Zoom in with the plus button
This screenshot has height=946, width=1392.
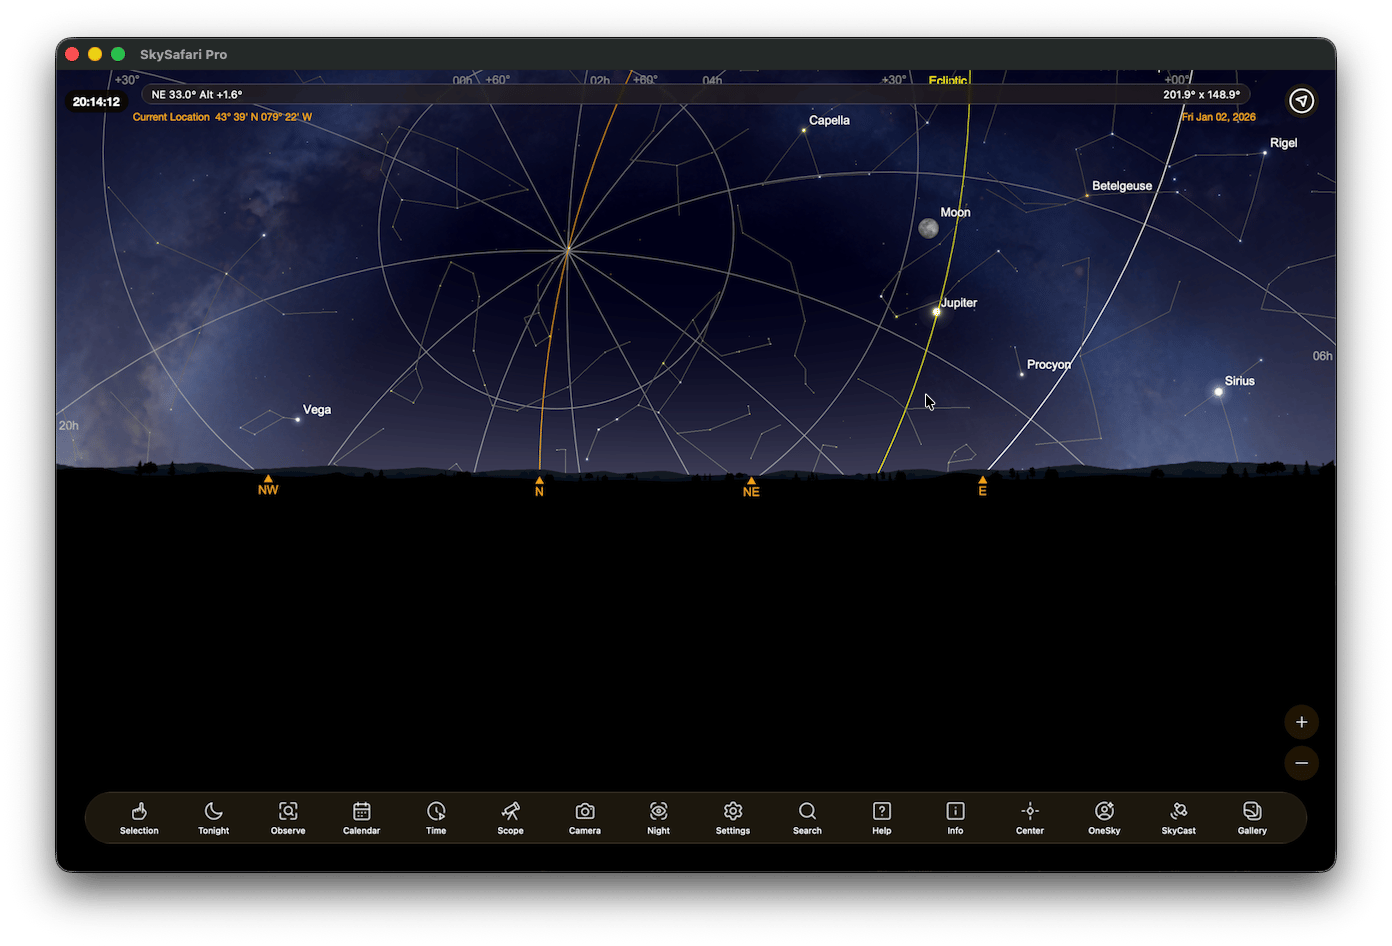pos(1302,722)
